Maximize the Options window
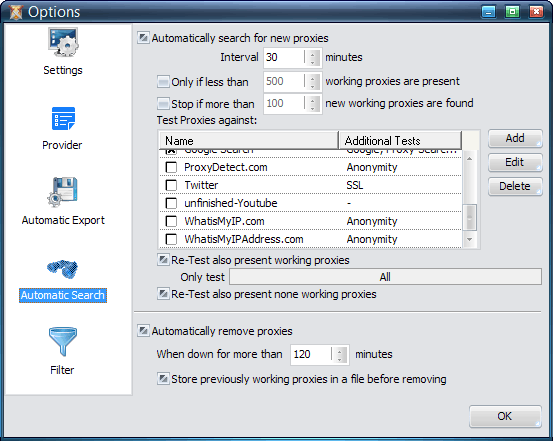Viewport: 553px width, 441px height. tap(512, 12)
